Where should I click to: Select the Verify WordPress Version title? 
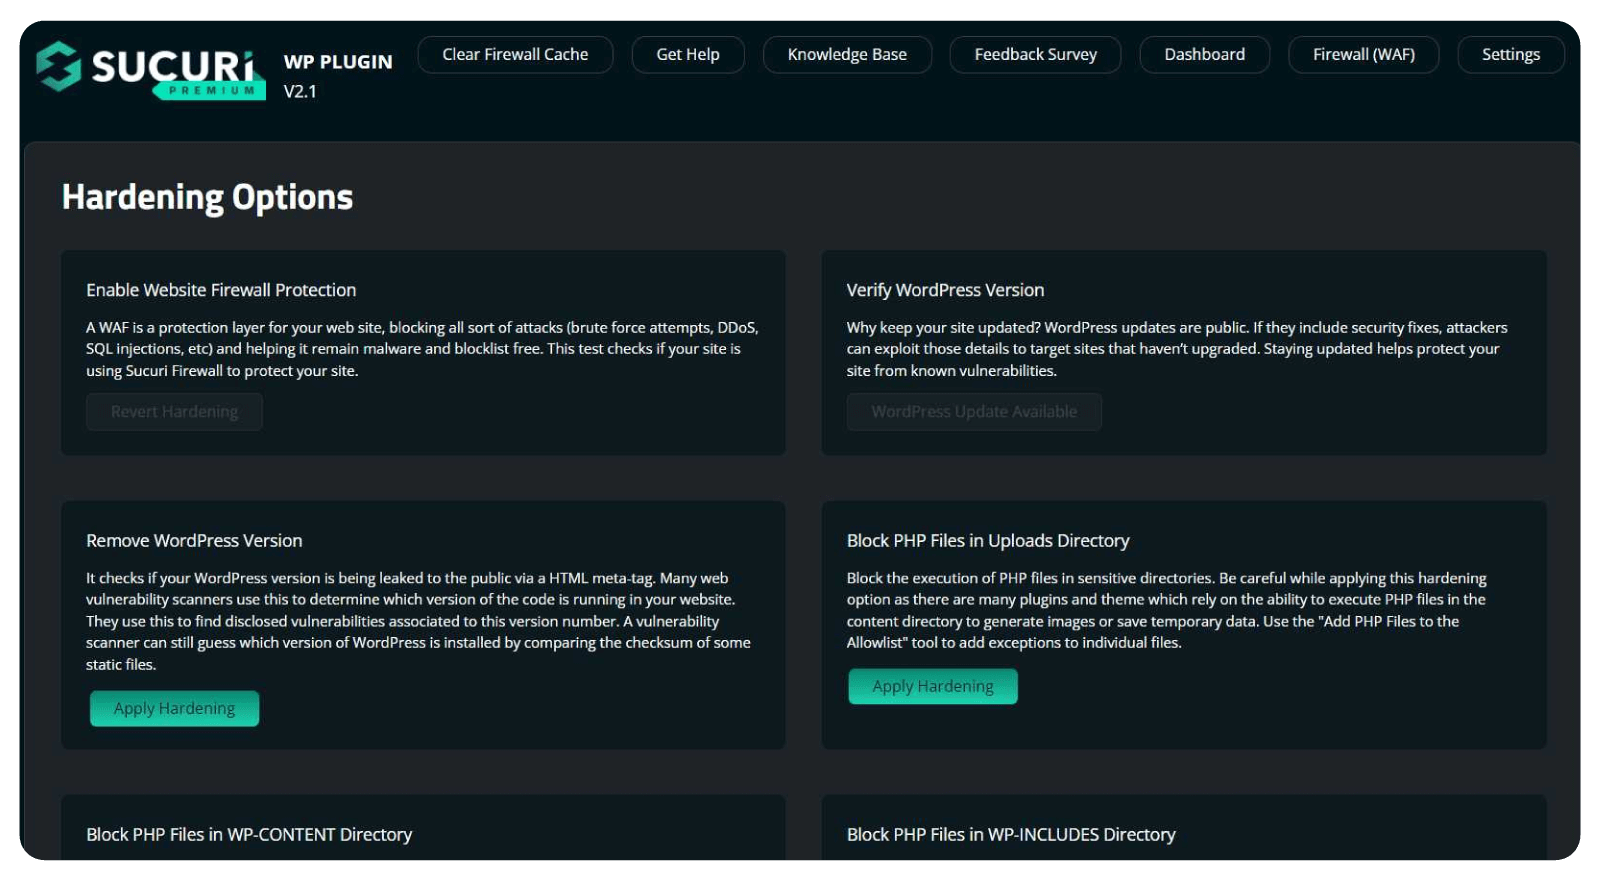click(945, 290)
